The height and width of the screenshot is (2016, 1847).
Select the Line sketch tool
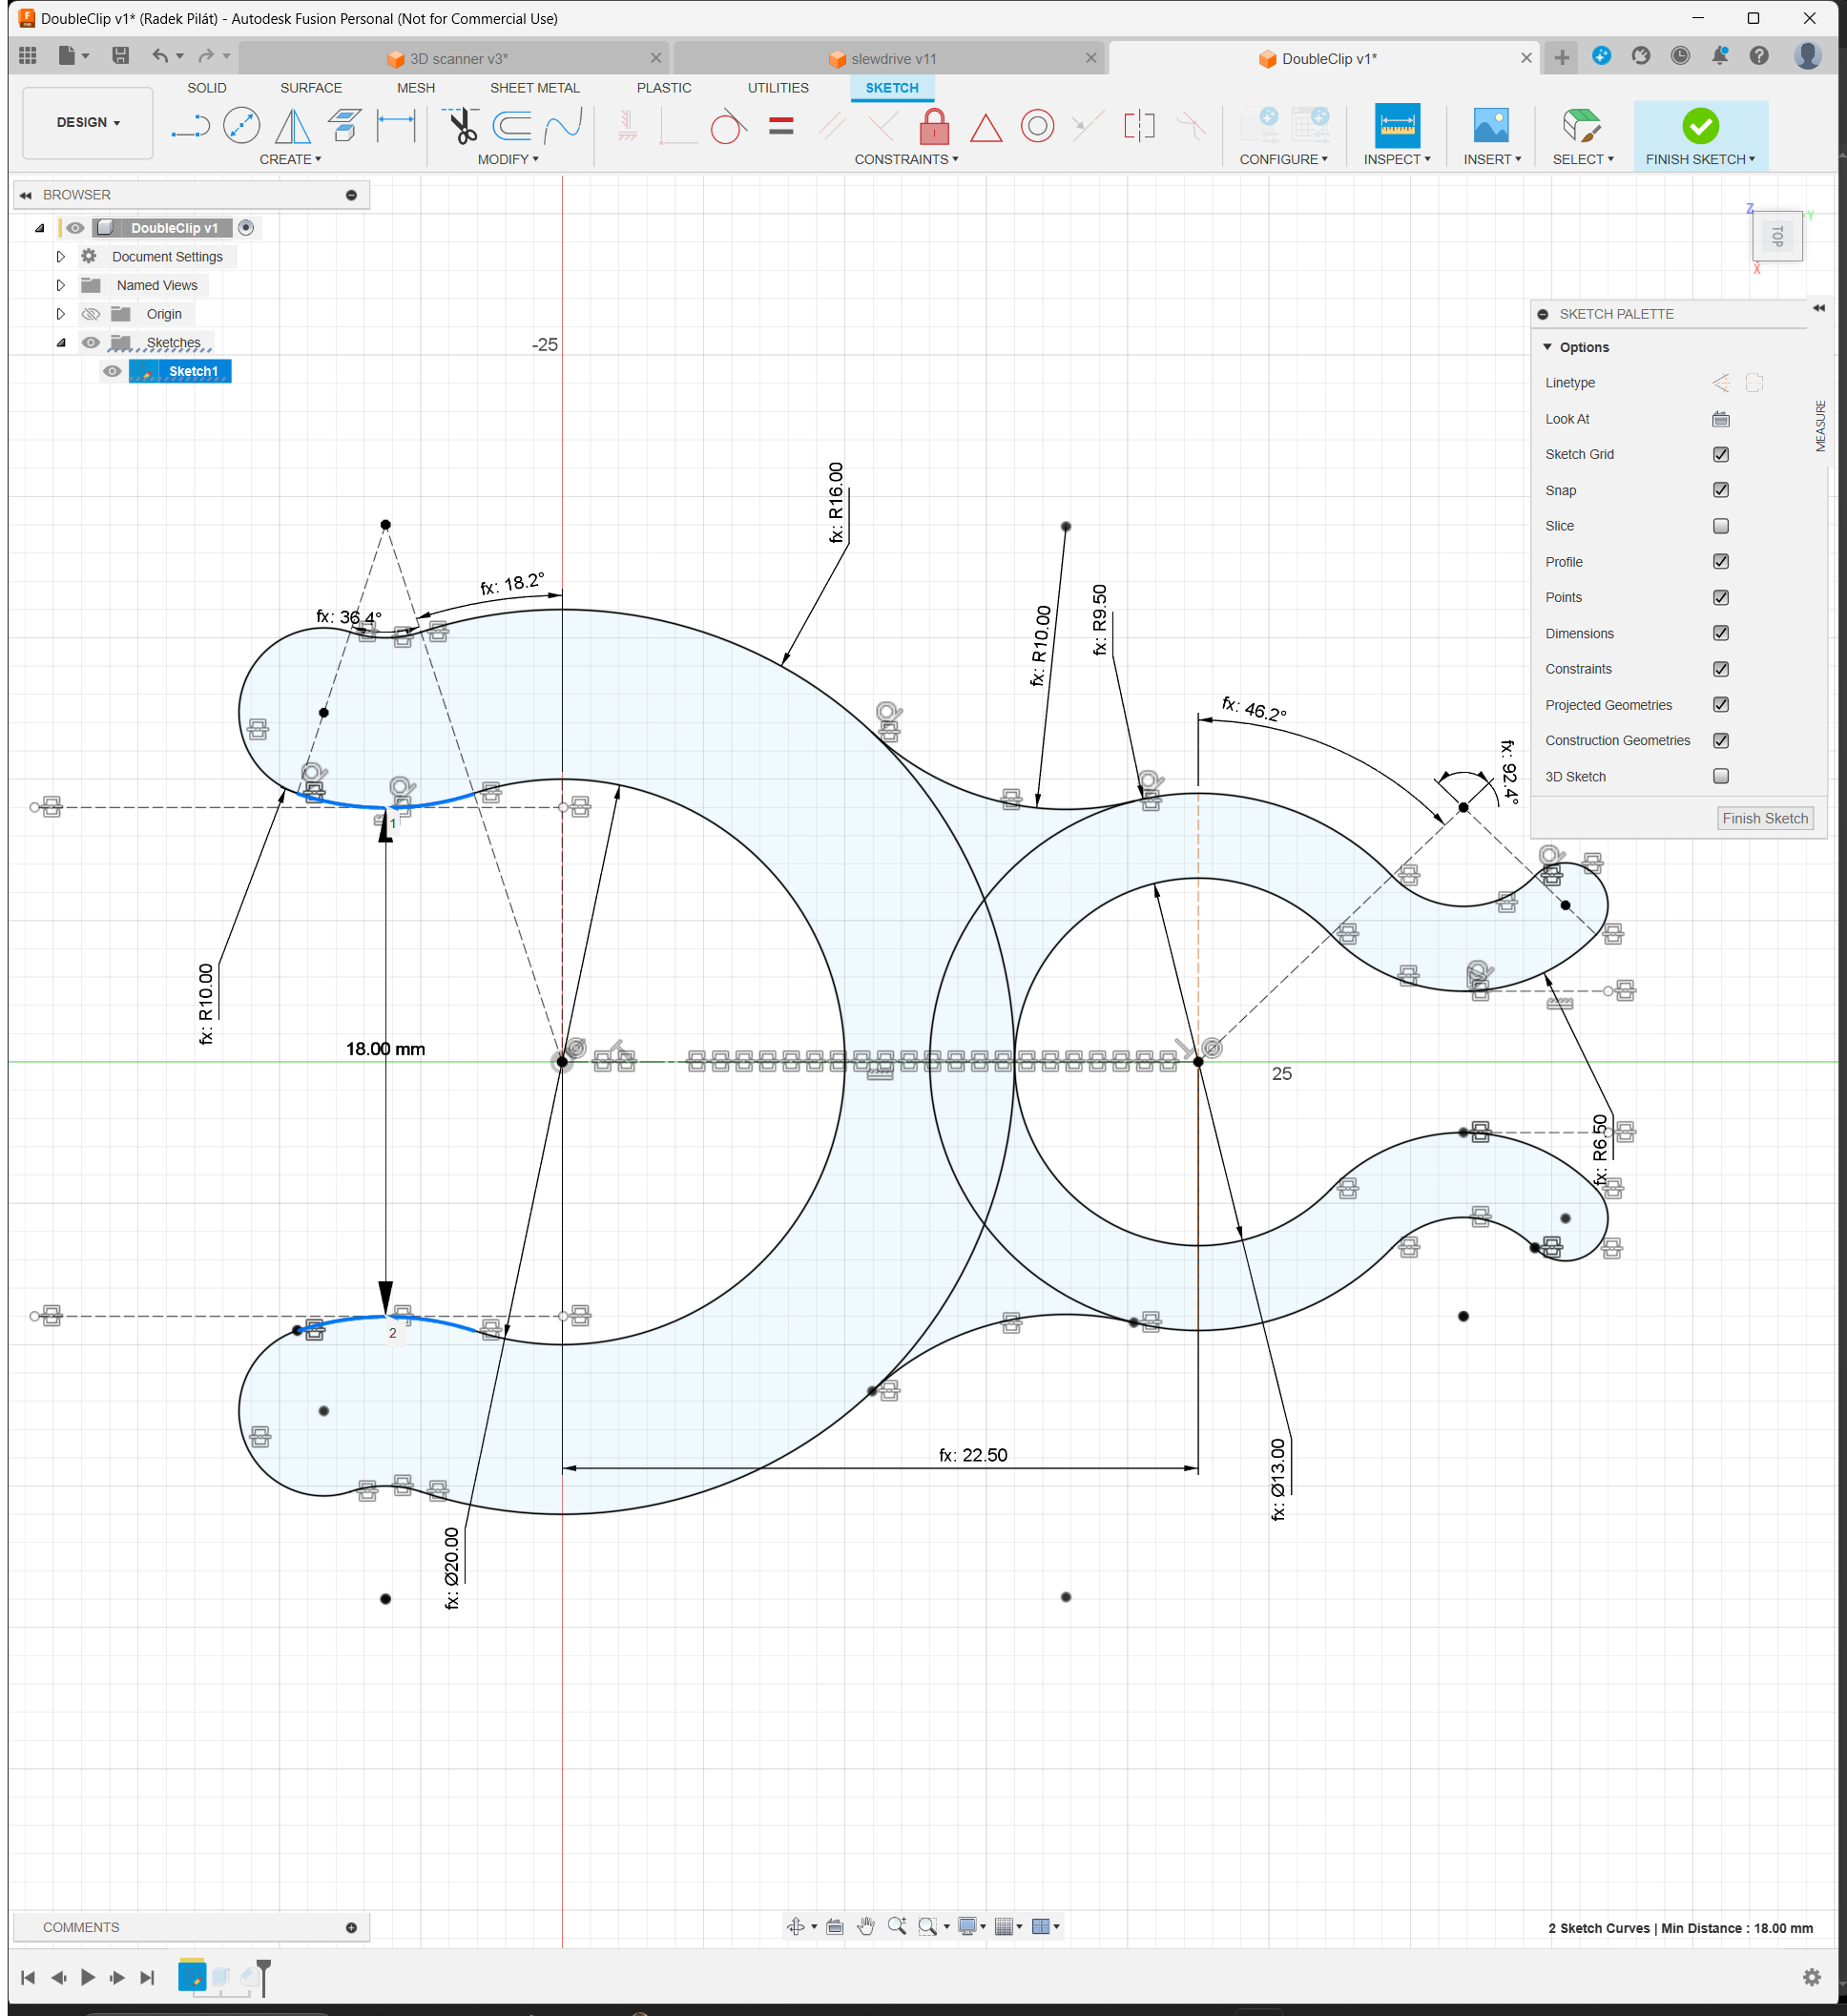click(x=190, y=126)
